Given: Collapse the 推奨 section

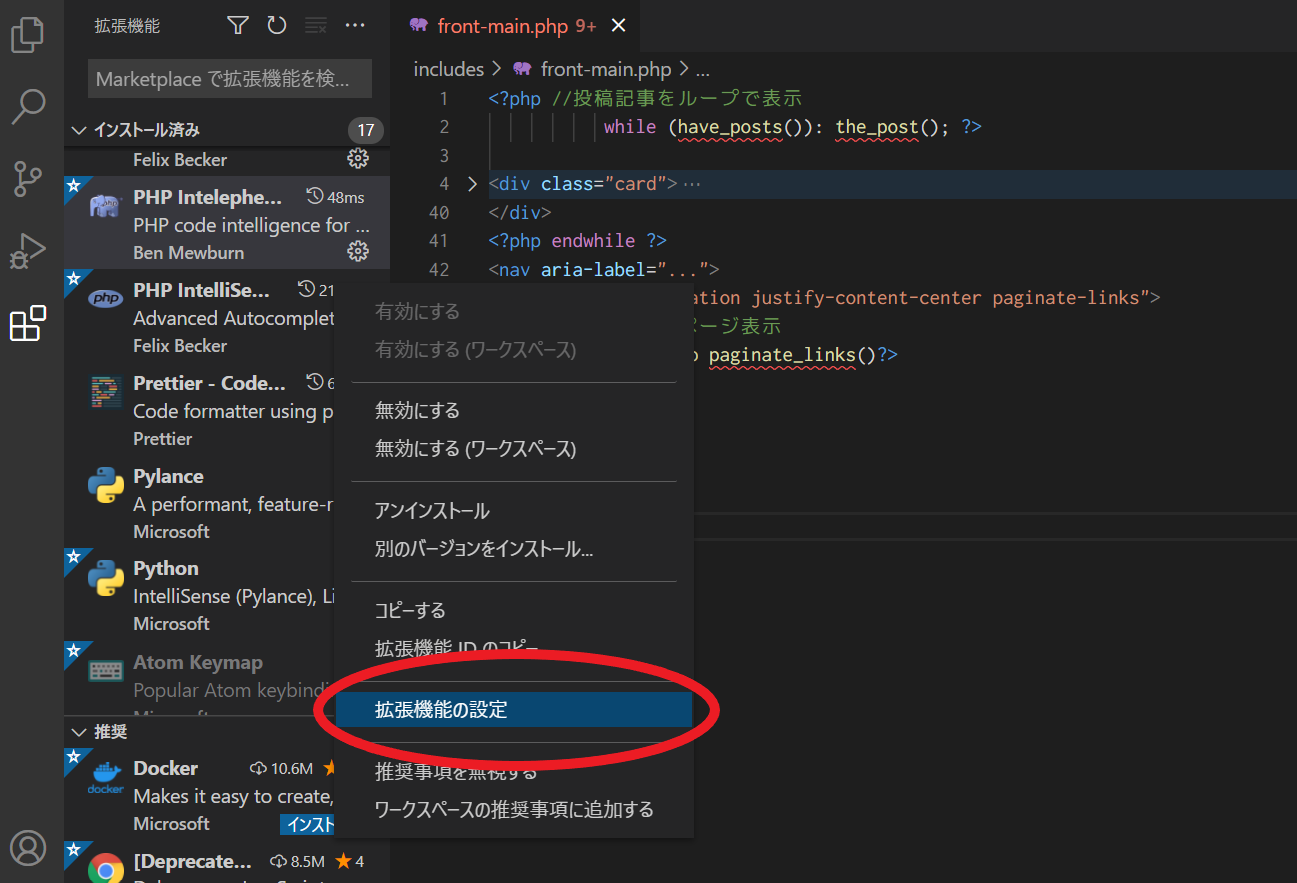Looking at the screenshot, I should click(79, 732).
